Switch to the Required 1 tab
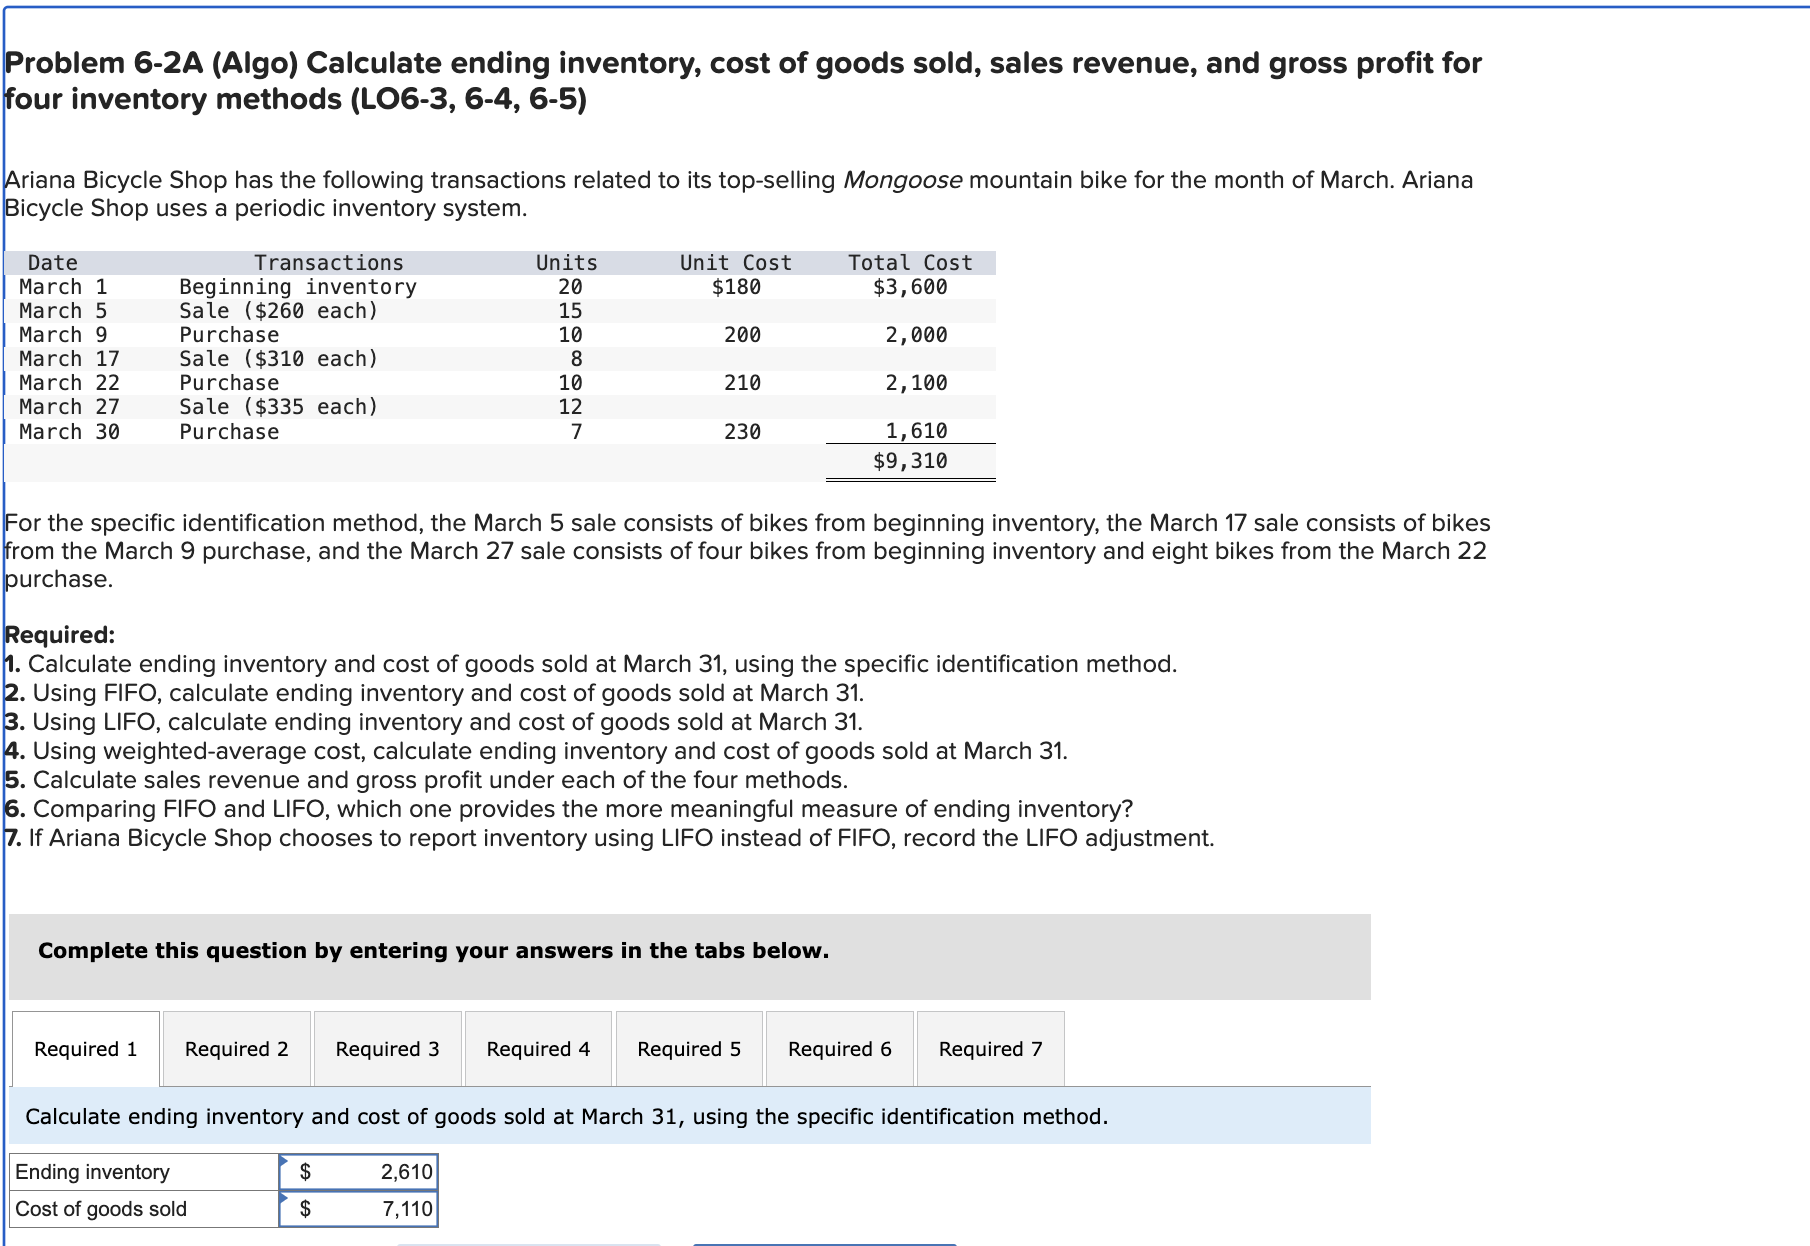The width and height of the screenshot is (1810, 1246). pyautogui.click(x=85, y=1048)
